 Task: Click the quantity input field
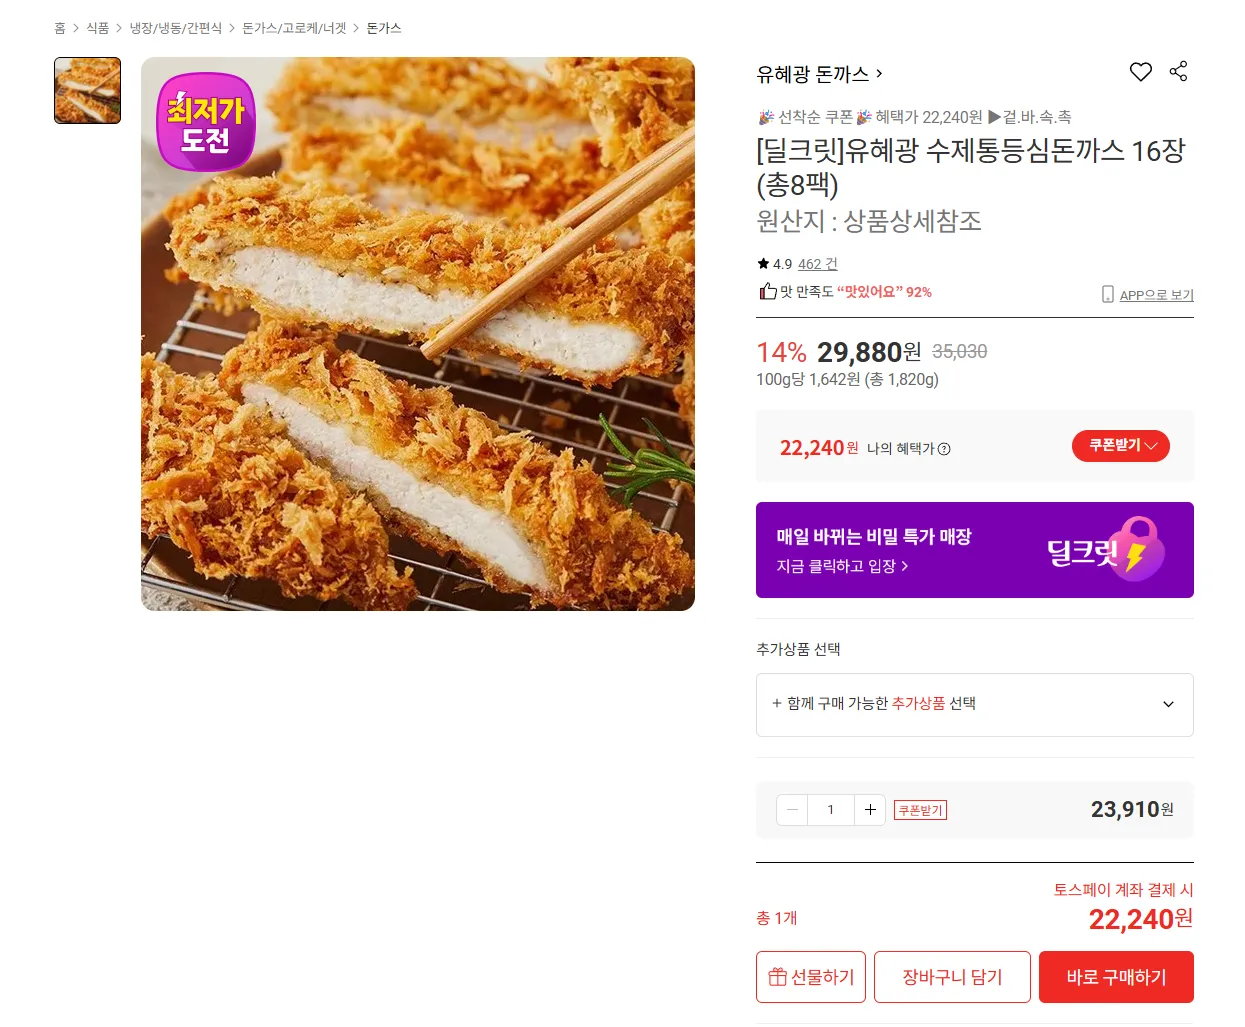point(831,810)
